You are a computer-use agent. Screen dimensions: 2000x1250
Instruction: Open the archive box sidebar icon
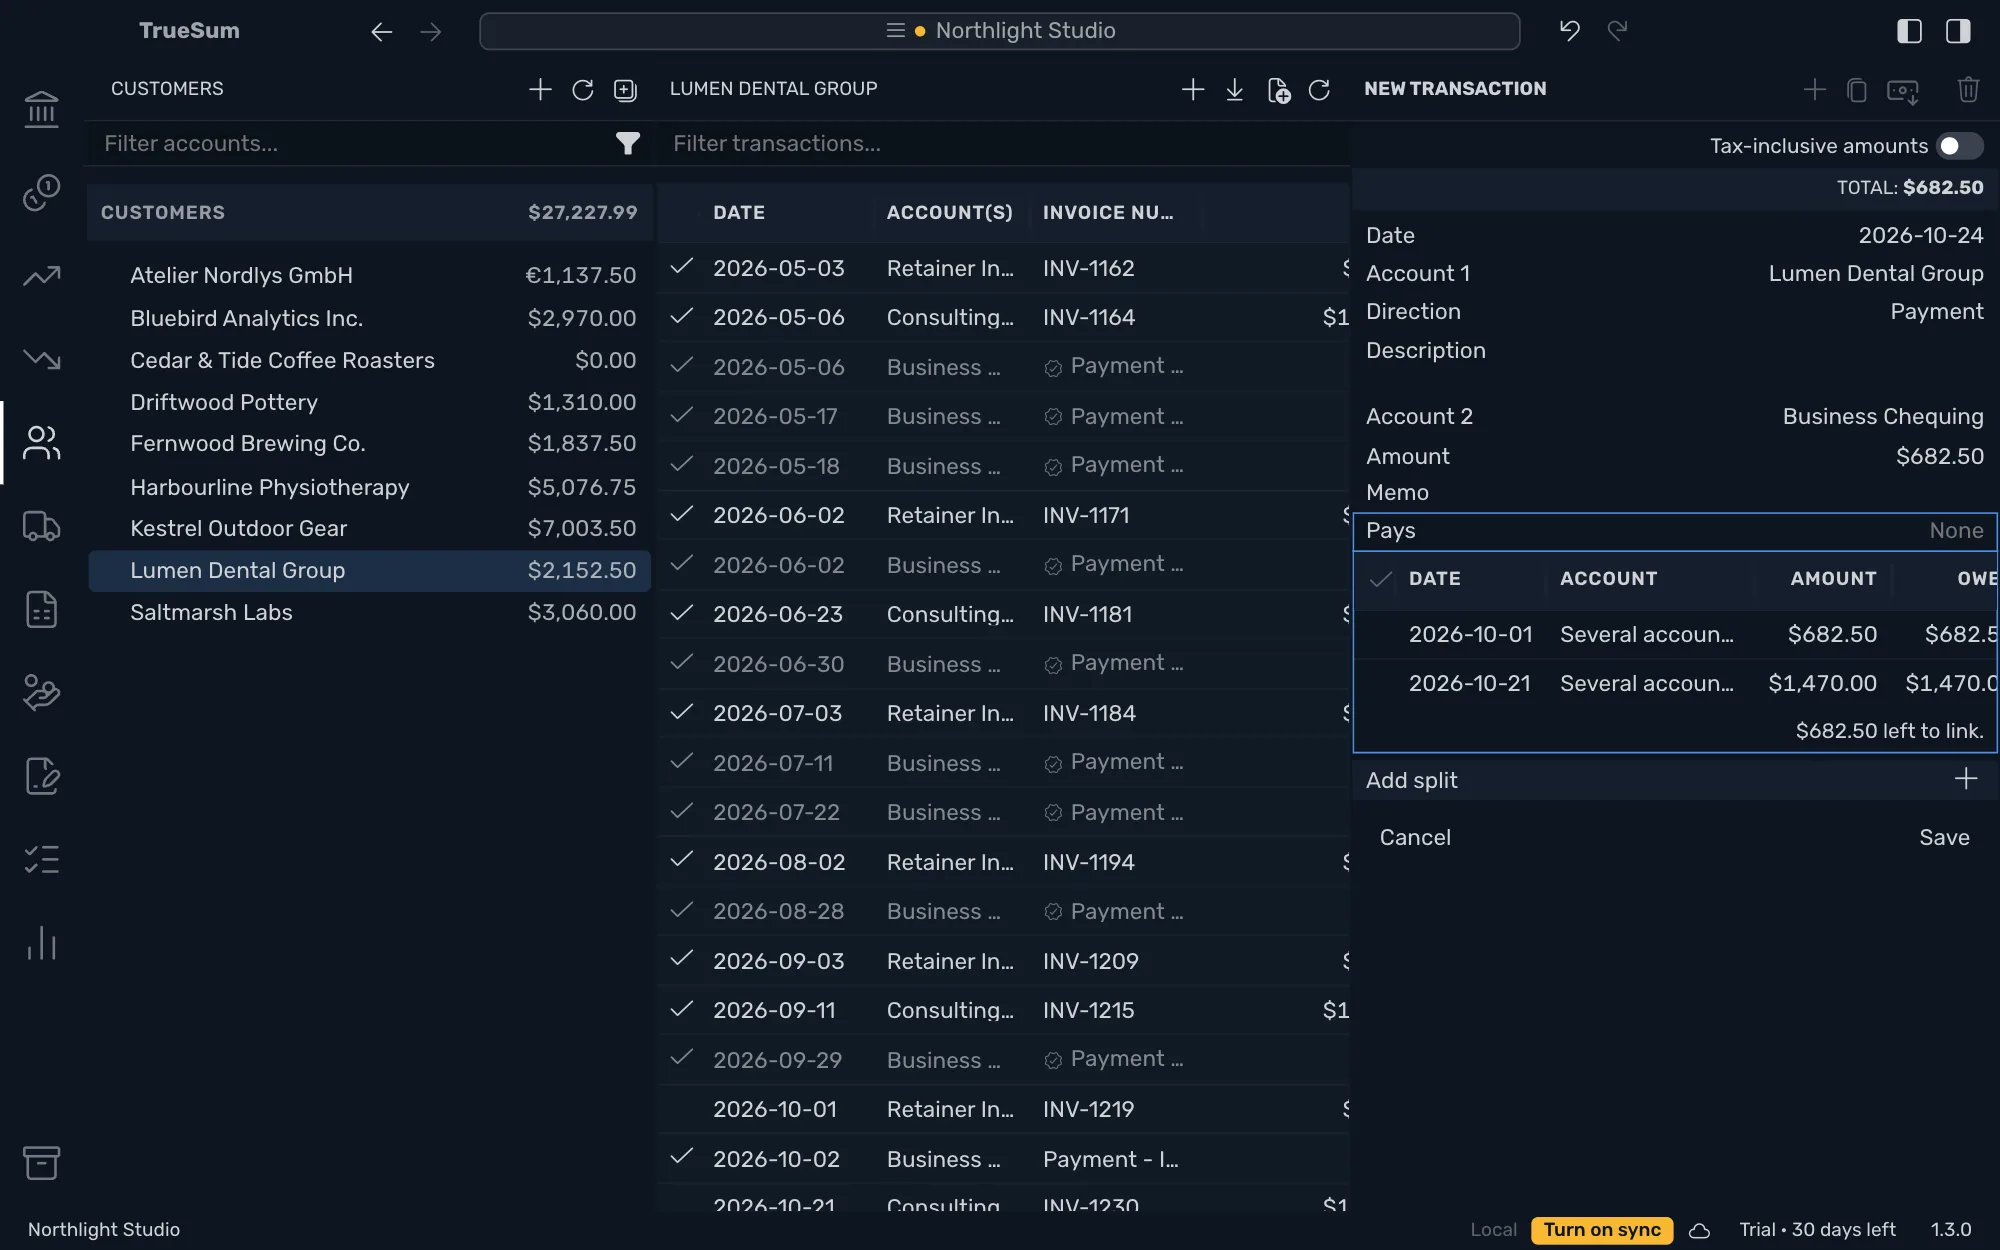click(41, 1162)
